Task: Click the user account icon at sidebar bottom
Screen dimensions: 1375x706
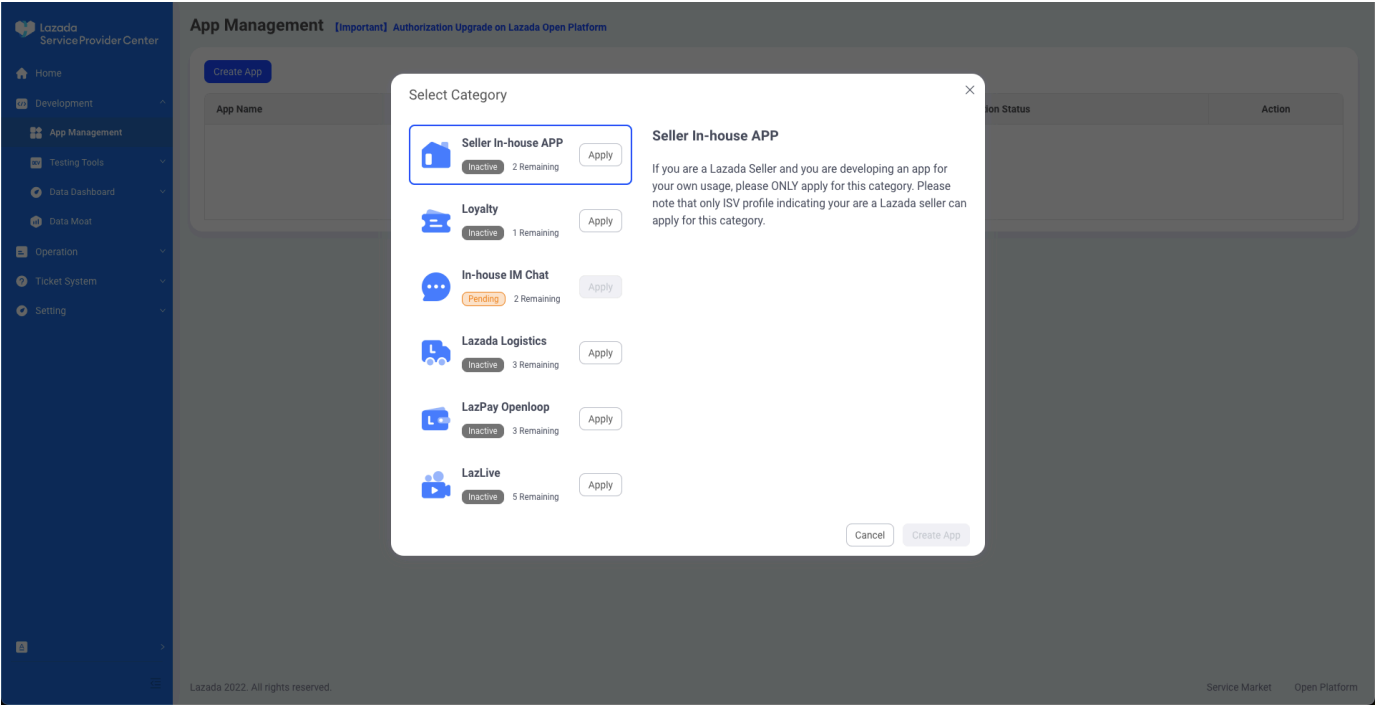Action: coord(22,647)
